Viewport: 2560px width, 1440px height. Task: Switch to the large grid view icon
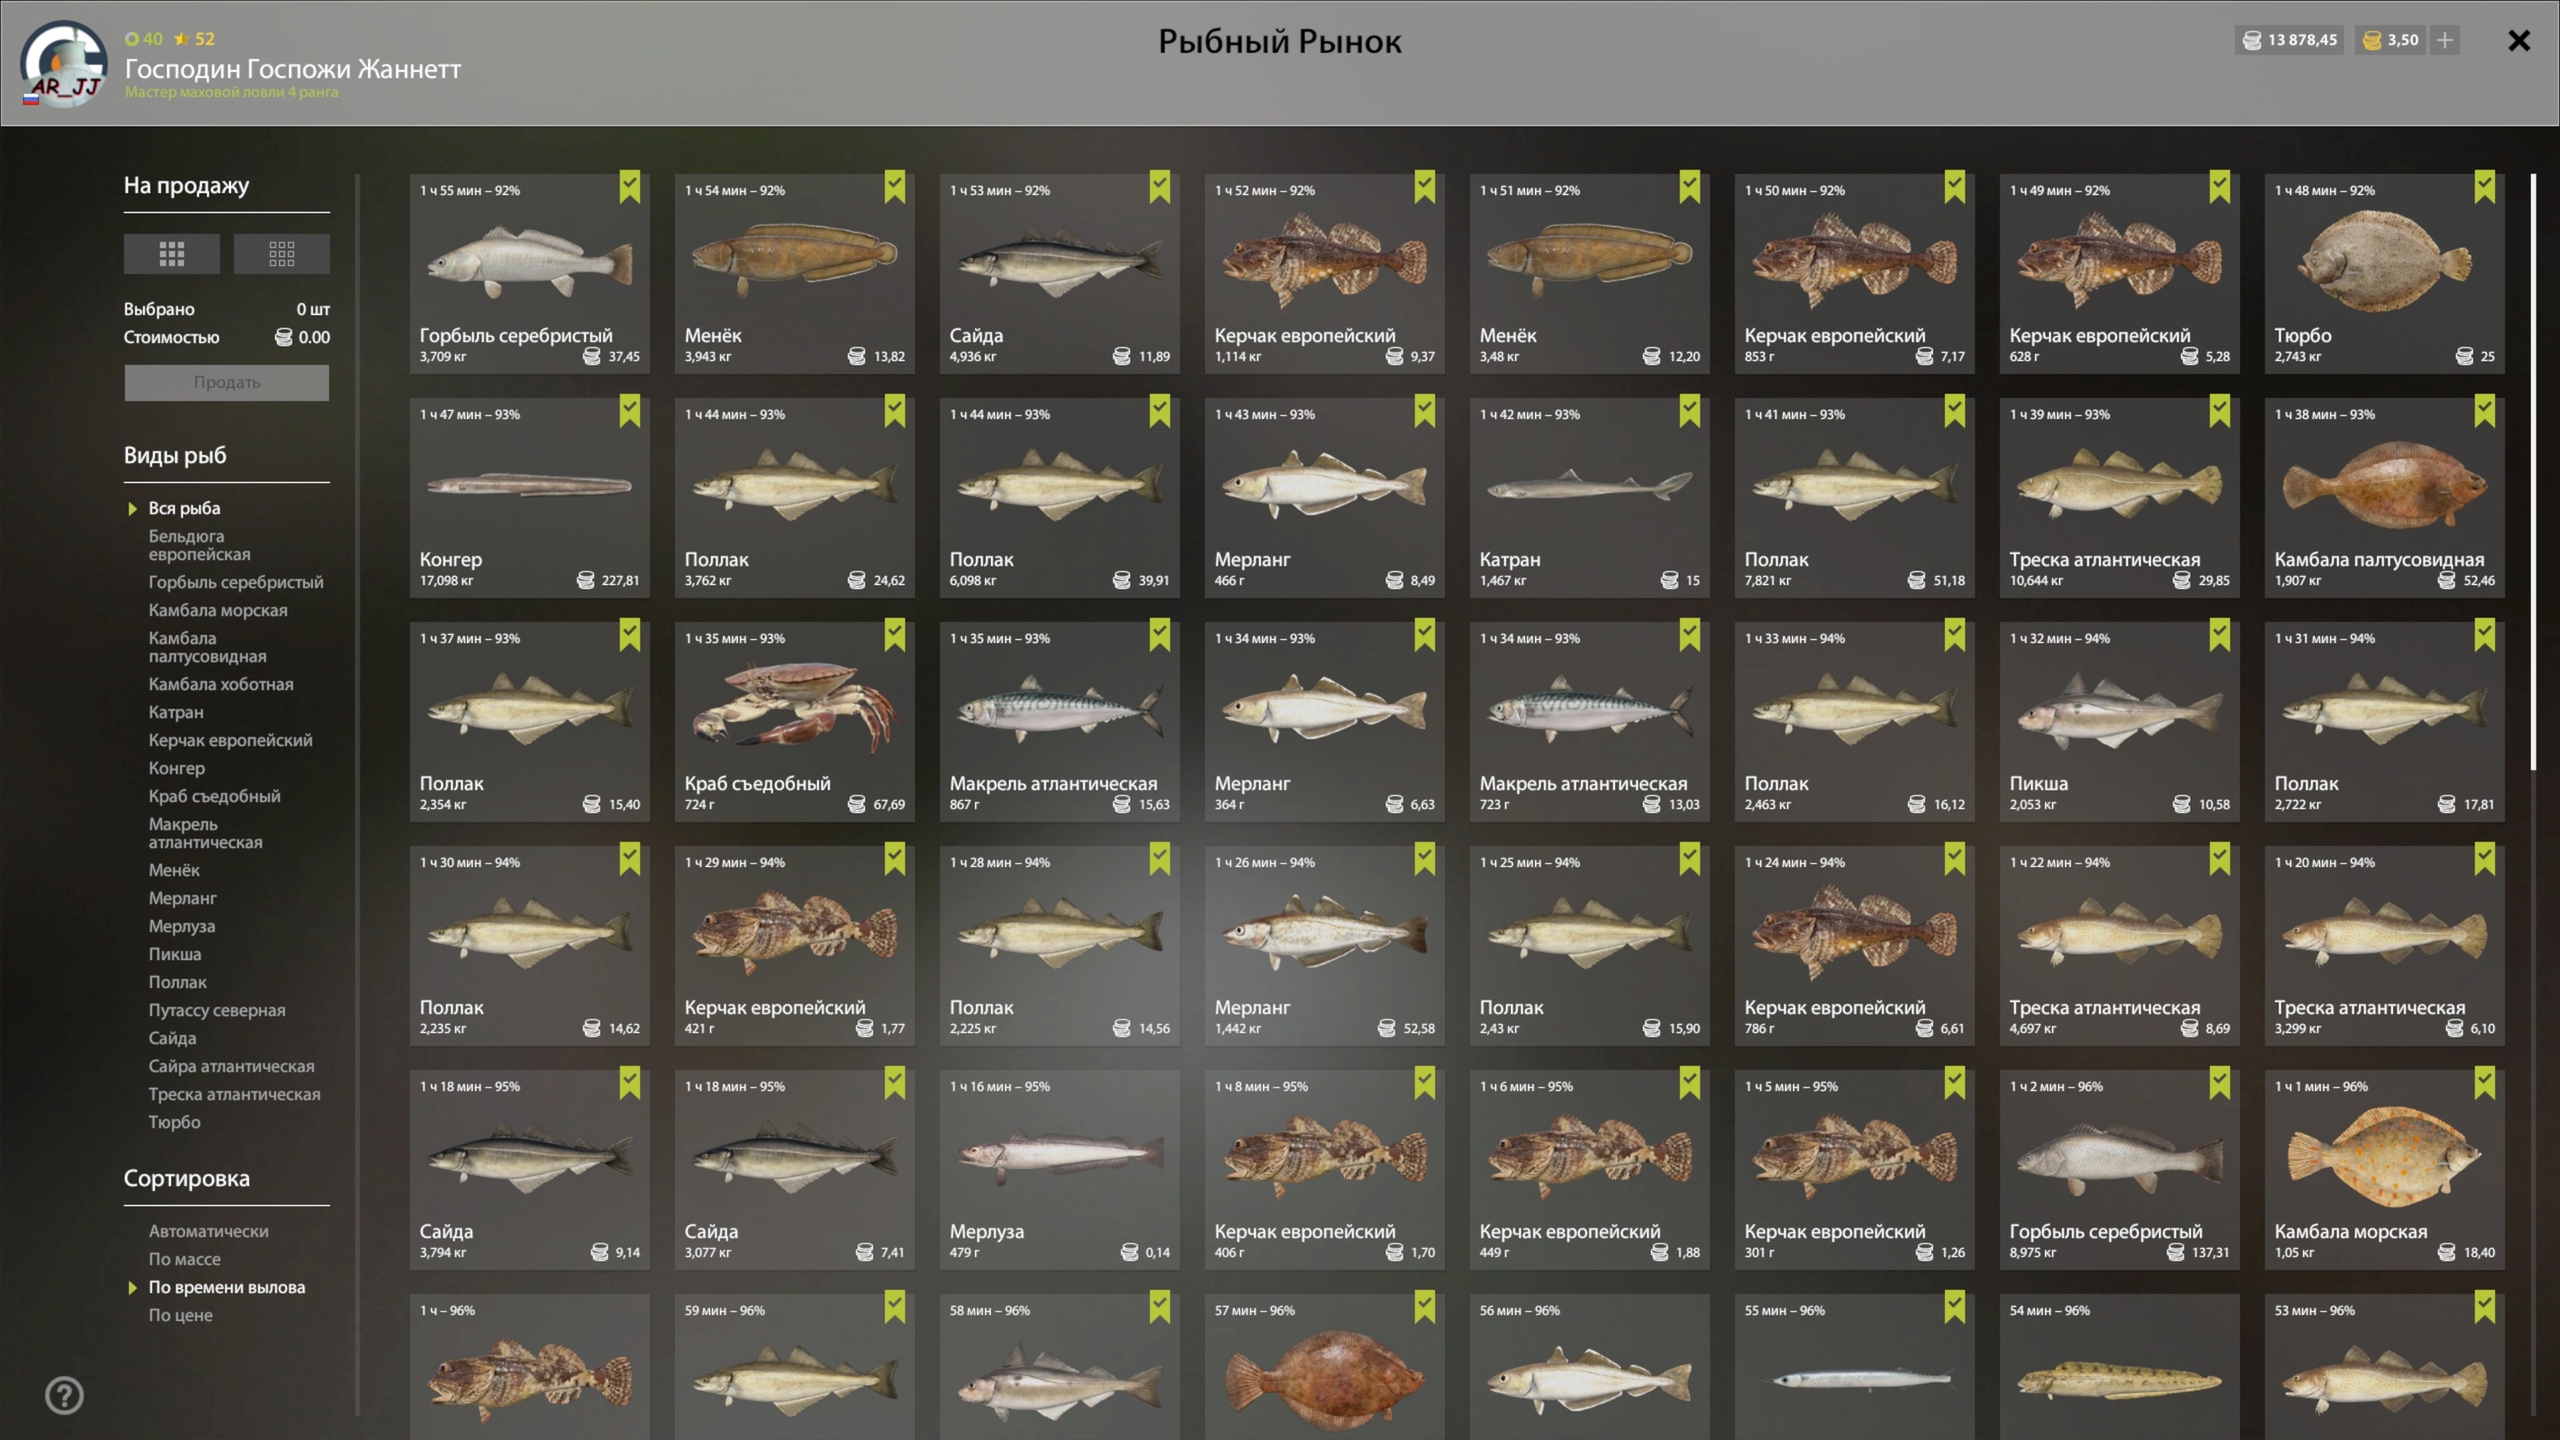tap(171, 254)
